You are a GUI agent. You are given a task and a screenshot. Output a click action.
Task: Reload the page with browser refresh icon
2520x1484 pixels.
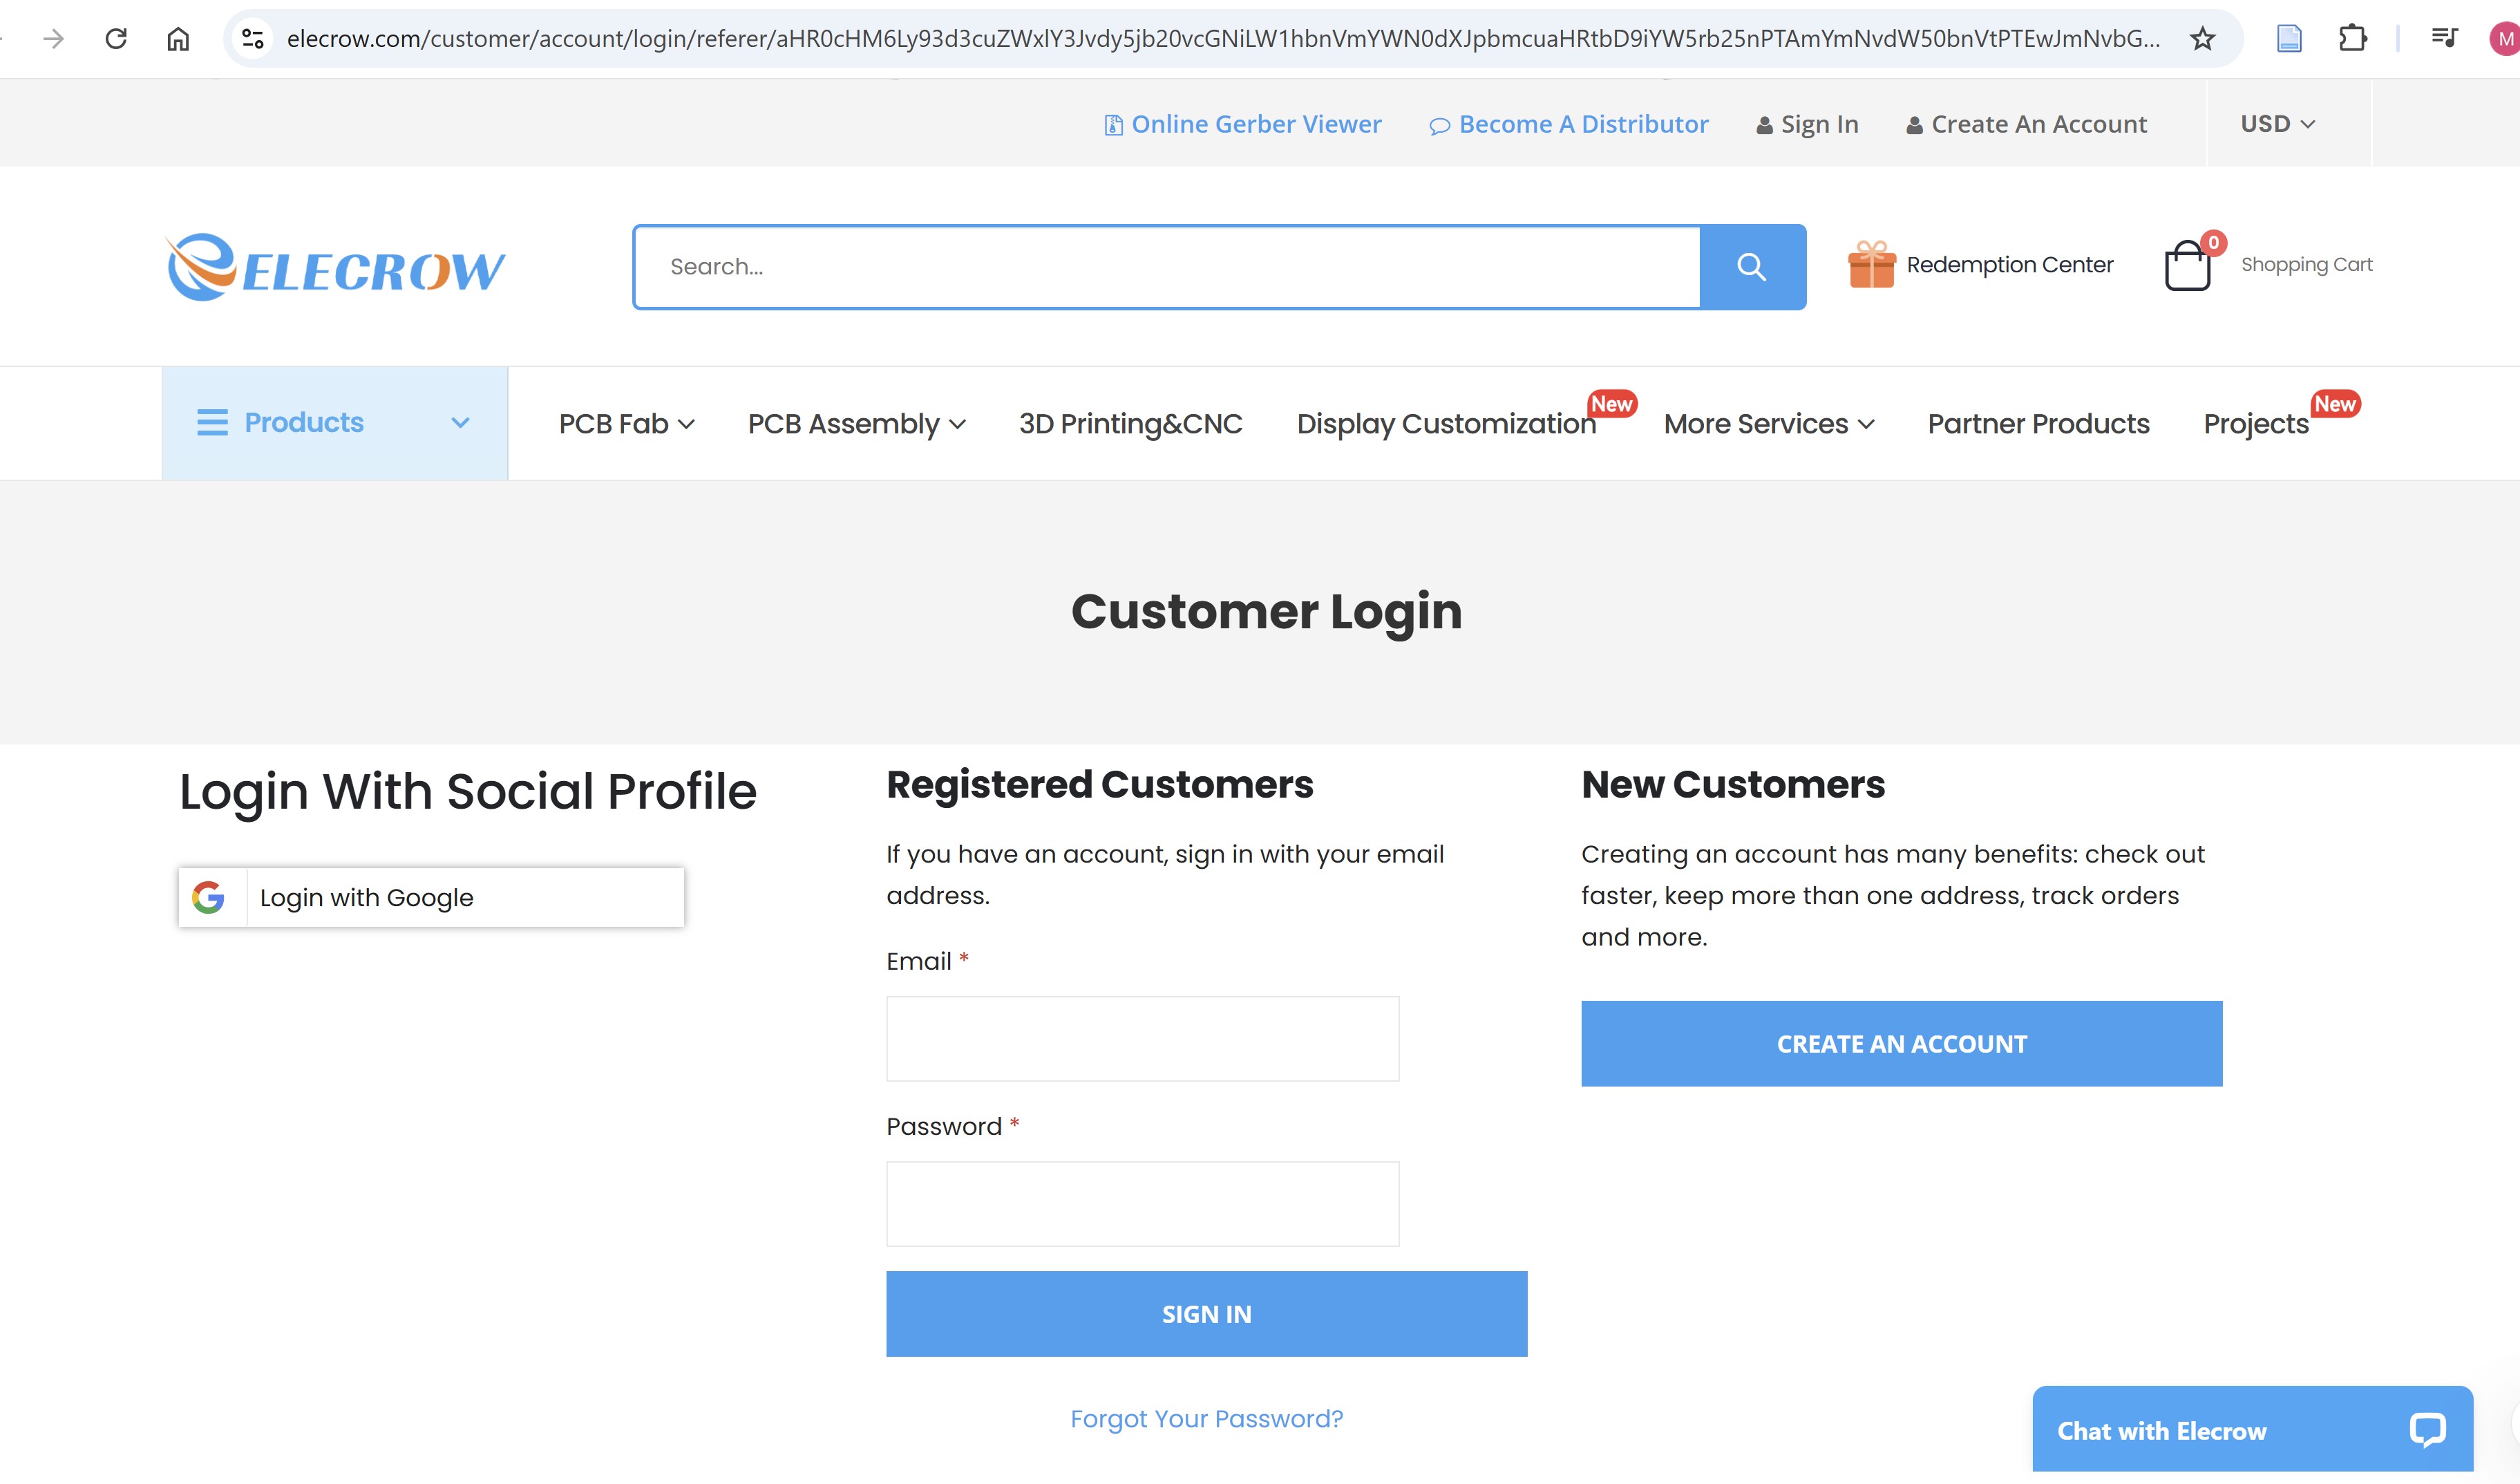pos(117,39)
